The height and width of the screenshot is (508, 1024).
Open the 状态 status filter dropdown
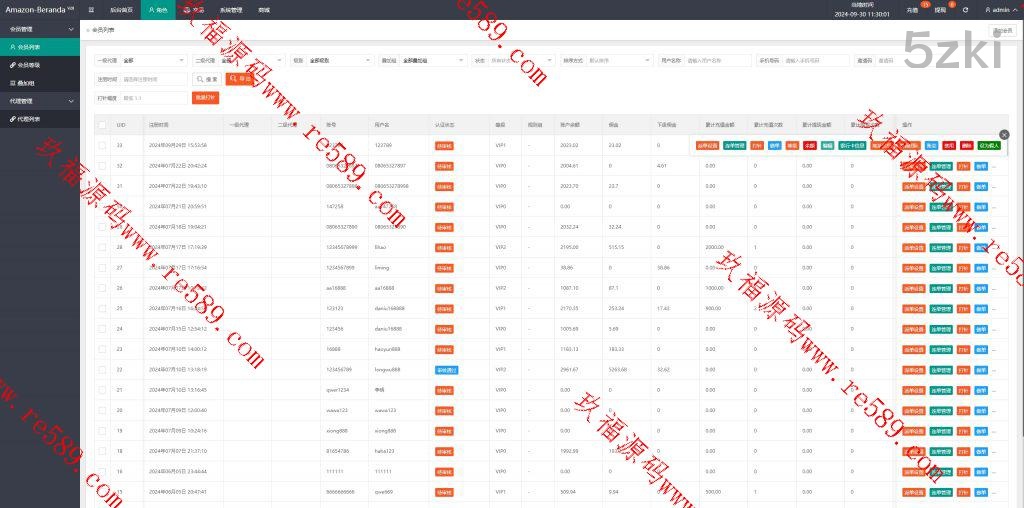pos(522,60)
